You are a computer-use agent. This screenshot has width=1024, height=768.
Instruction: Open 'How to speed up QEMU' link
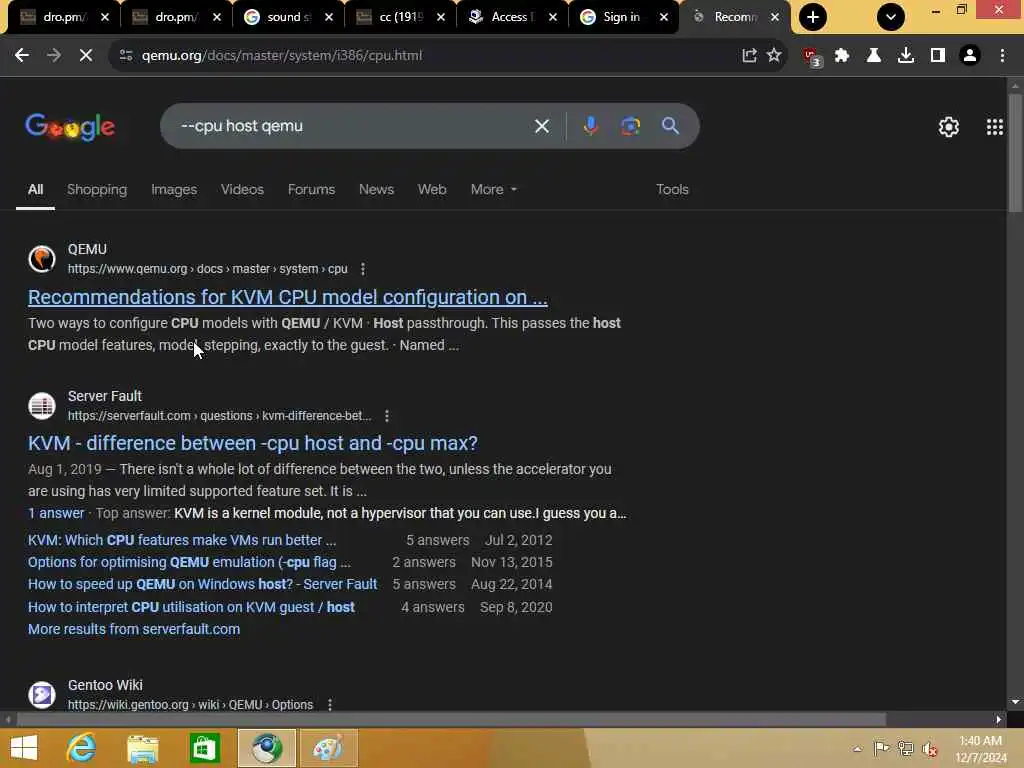click(202, 584)
